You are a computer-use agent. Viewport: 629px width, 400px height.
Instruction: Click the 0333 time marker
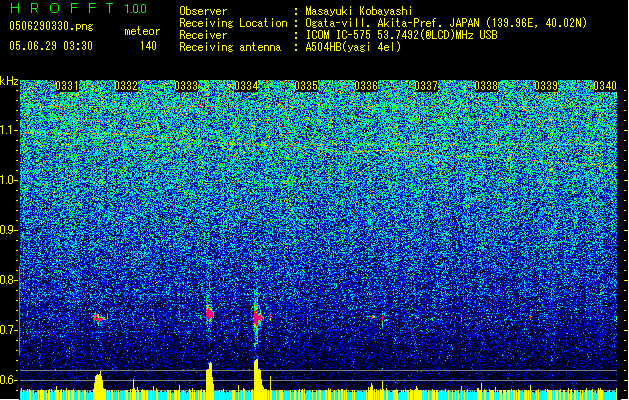(186, 86)
